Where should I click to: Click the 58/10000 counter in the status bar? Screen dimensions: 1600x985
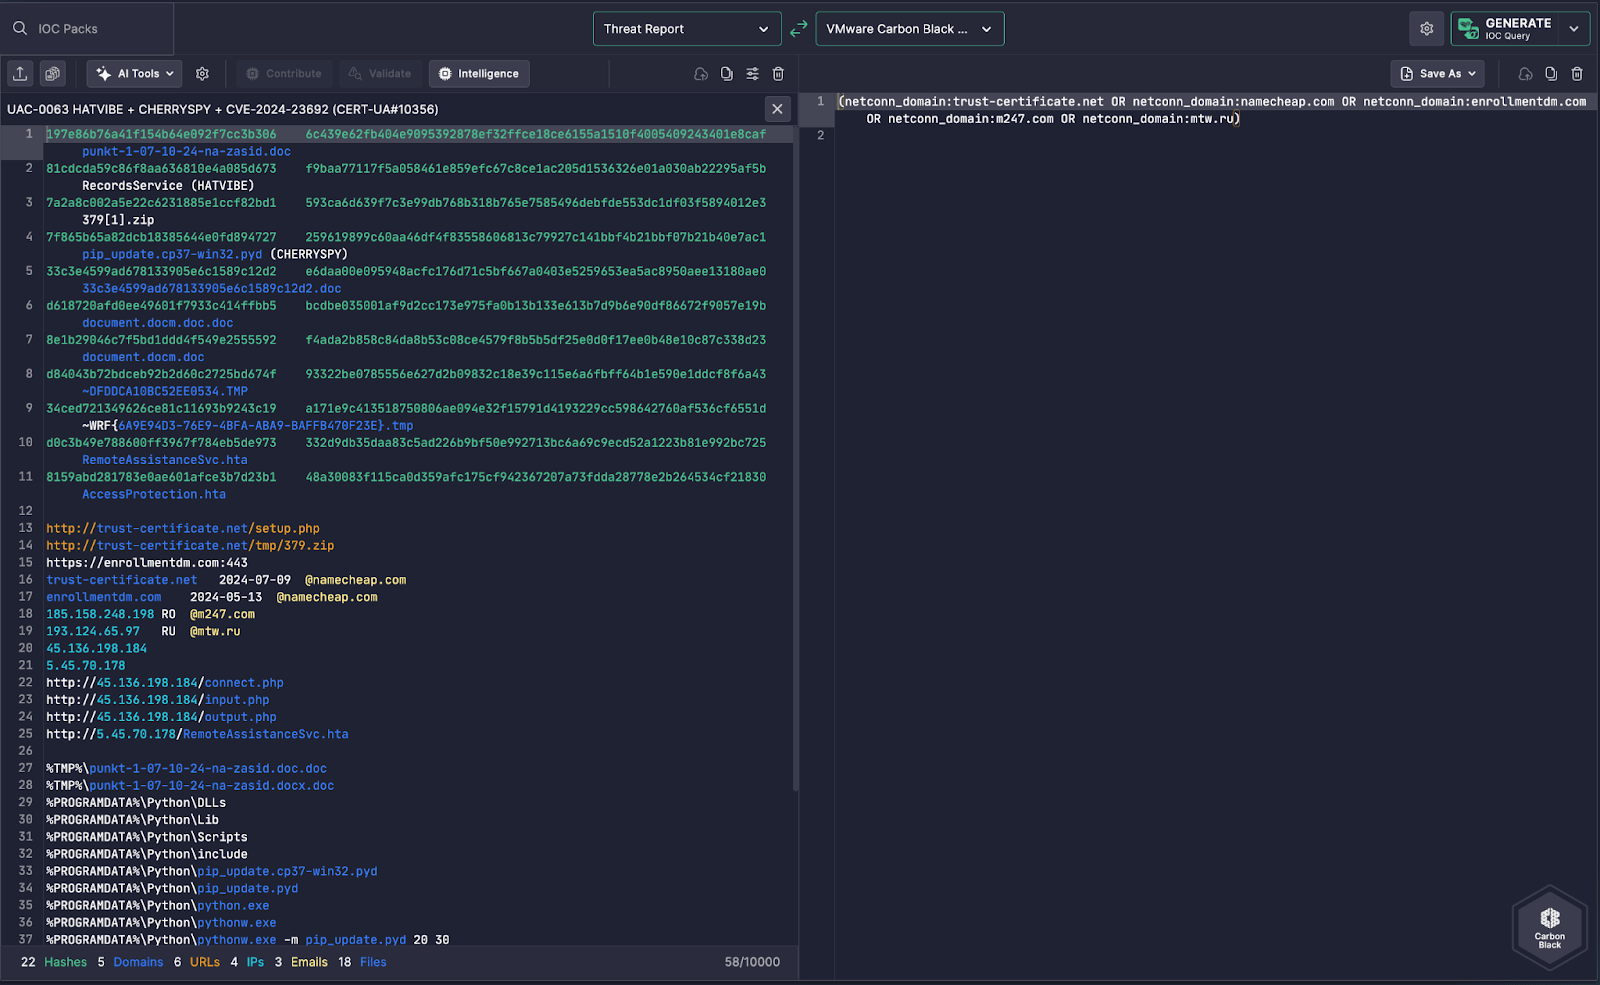[x=752, y=962]
